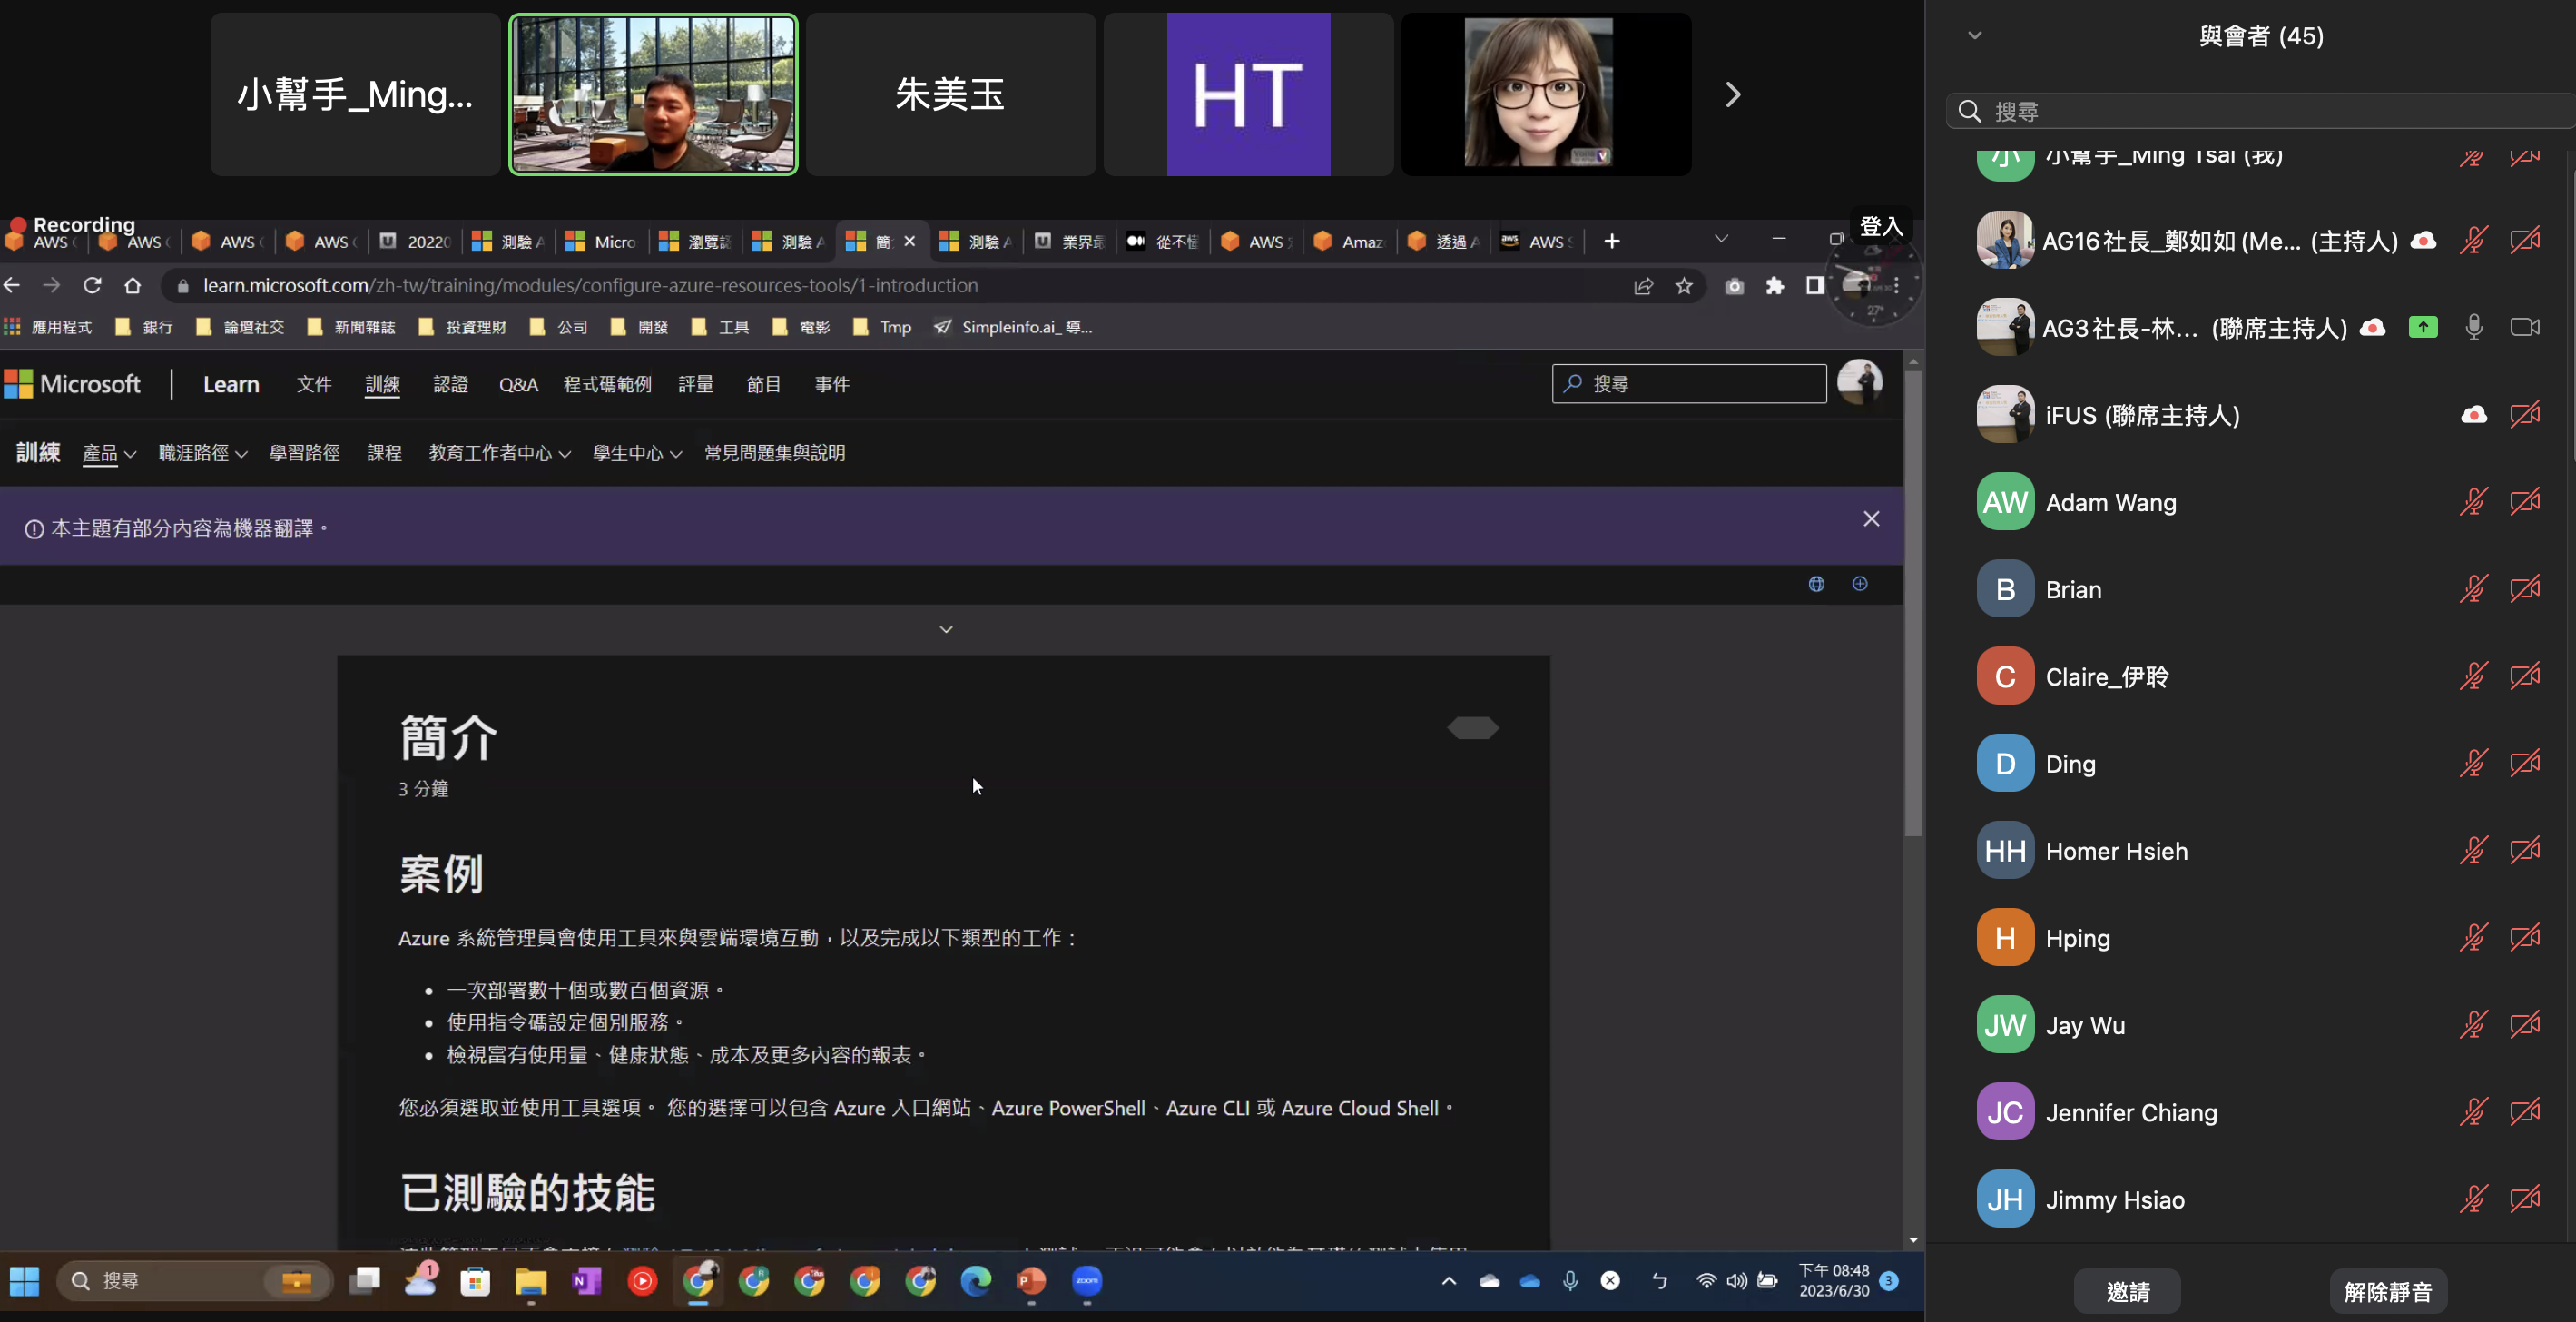
Task: Expand the 產品 dropdown menu
Action: [x=108, y=453]
